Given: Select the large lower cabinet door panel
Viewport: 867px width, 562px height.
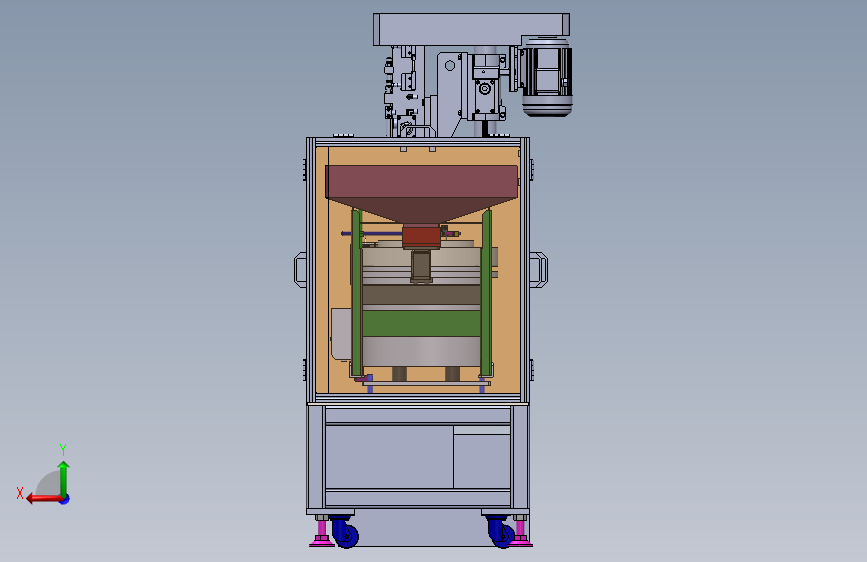Looking at the screenshot, I should [x=389, y=457].
